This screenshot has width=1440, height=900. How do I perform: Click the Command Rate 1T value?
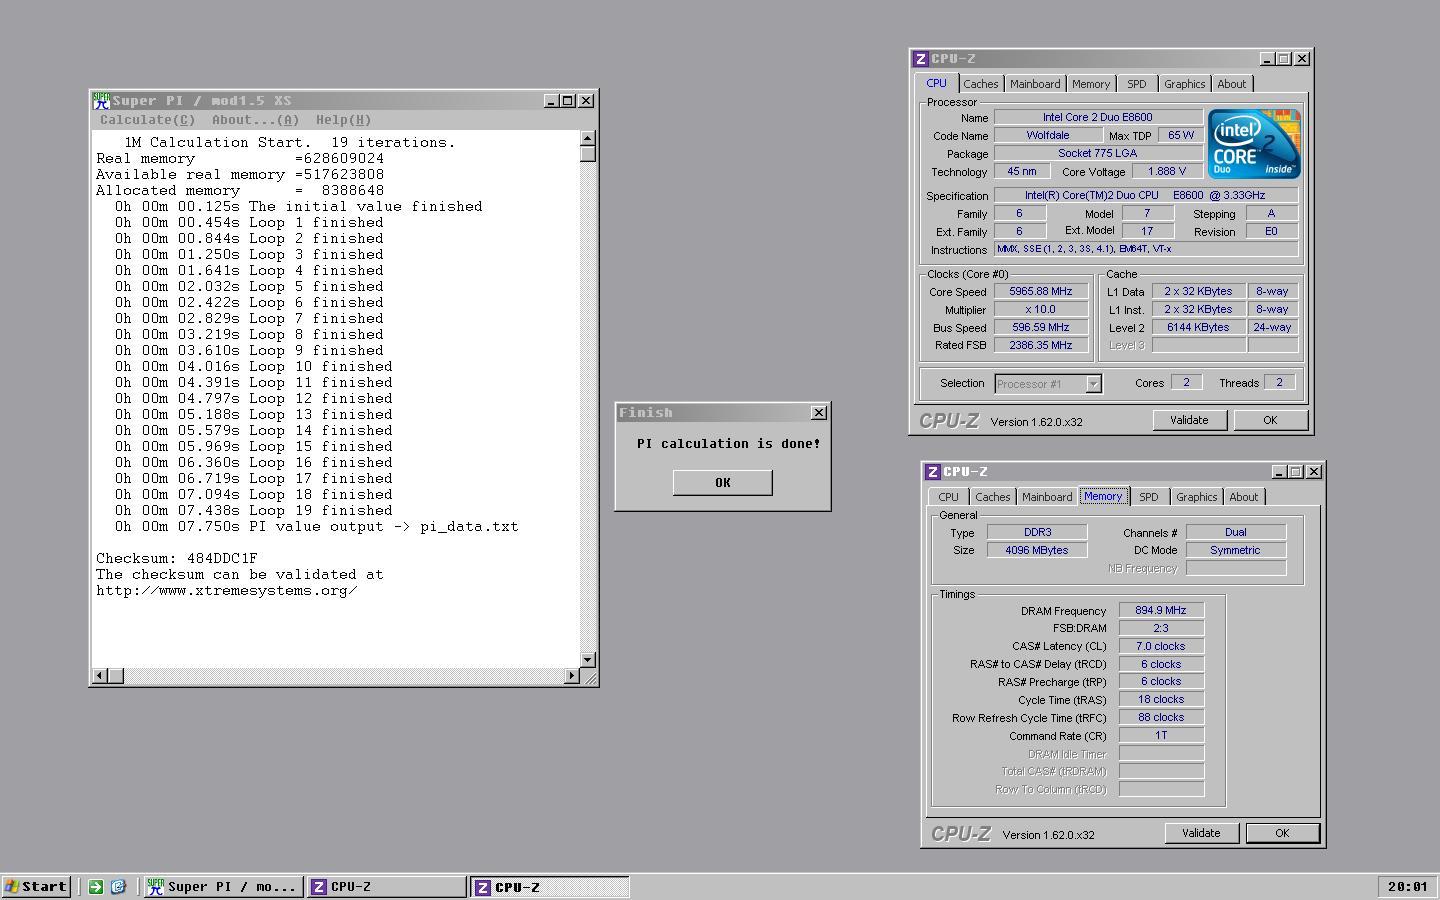1161,735
